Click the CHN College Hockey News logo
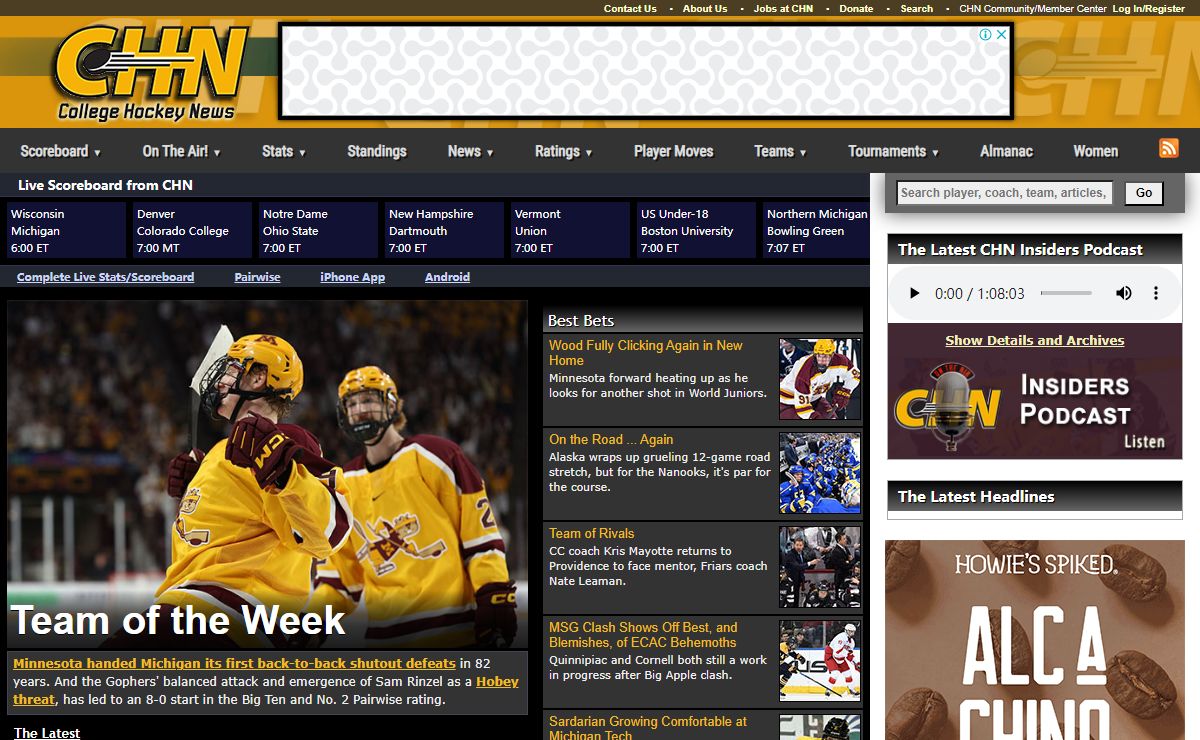 coord(151,73)
